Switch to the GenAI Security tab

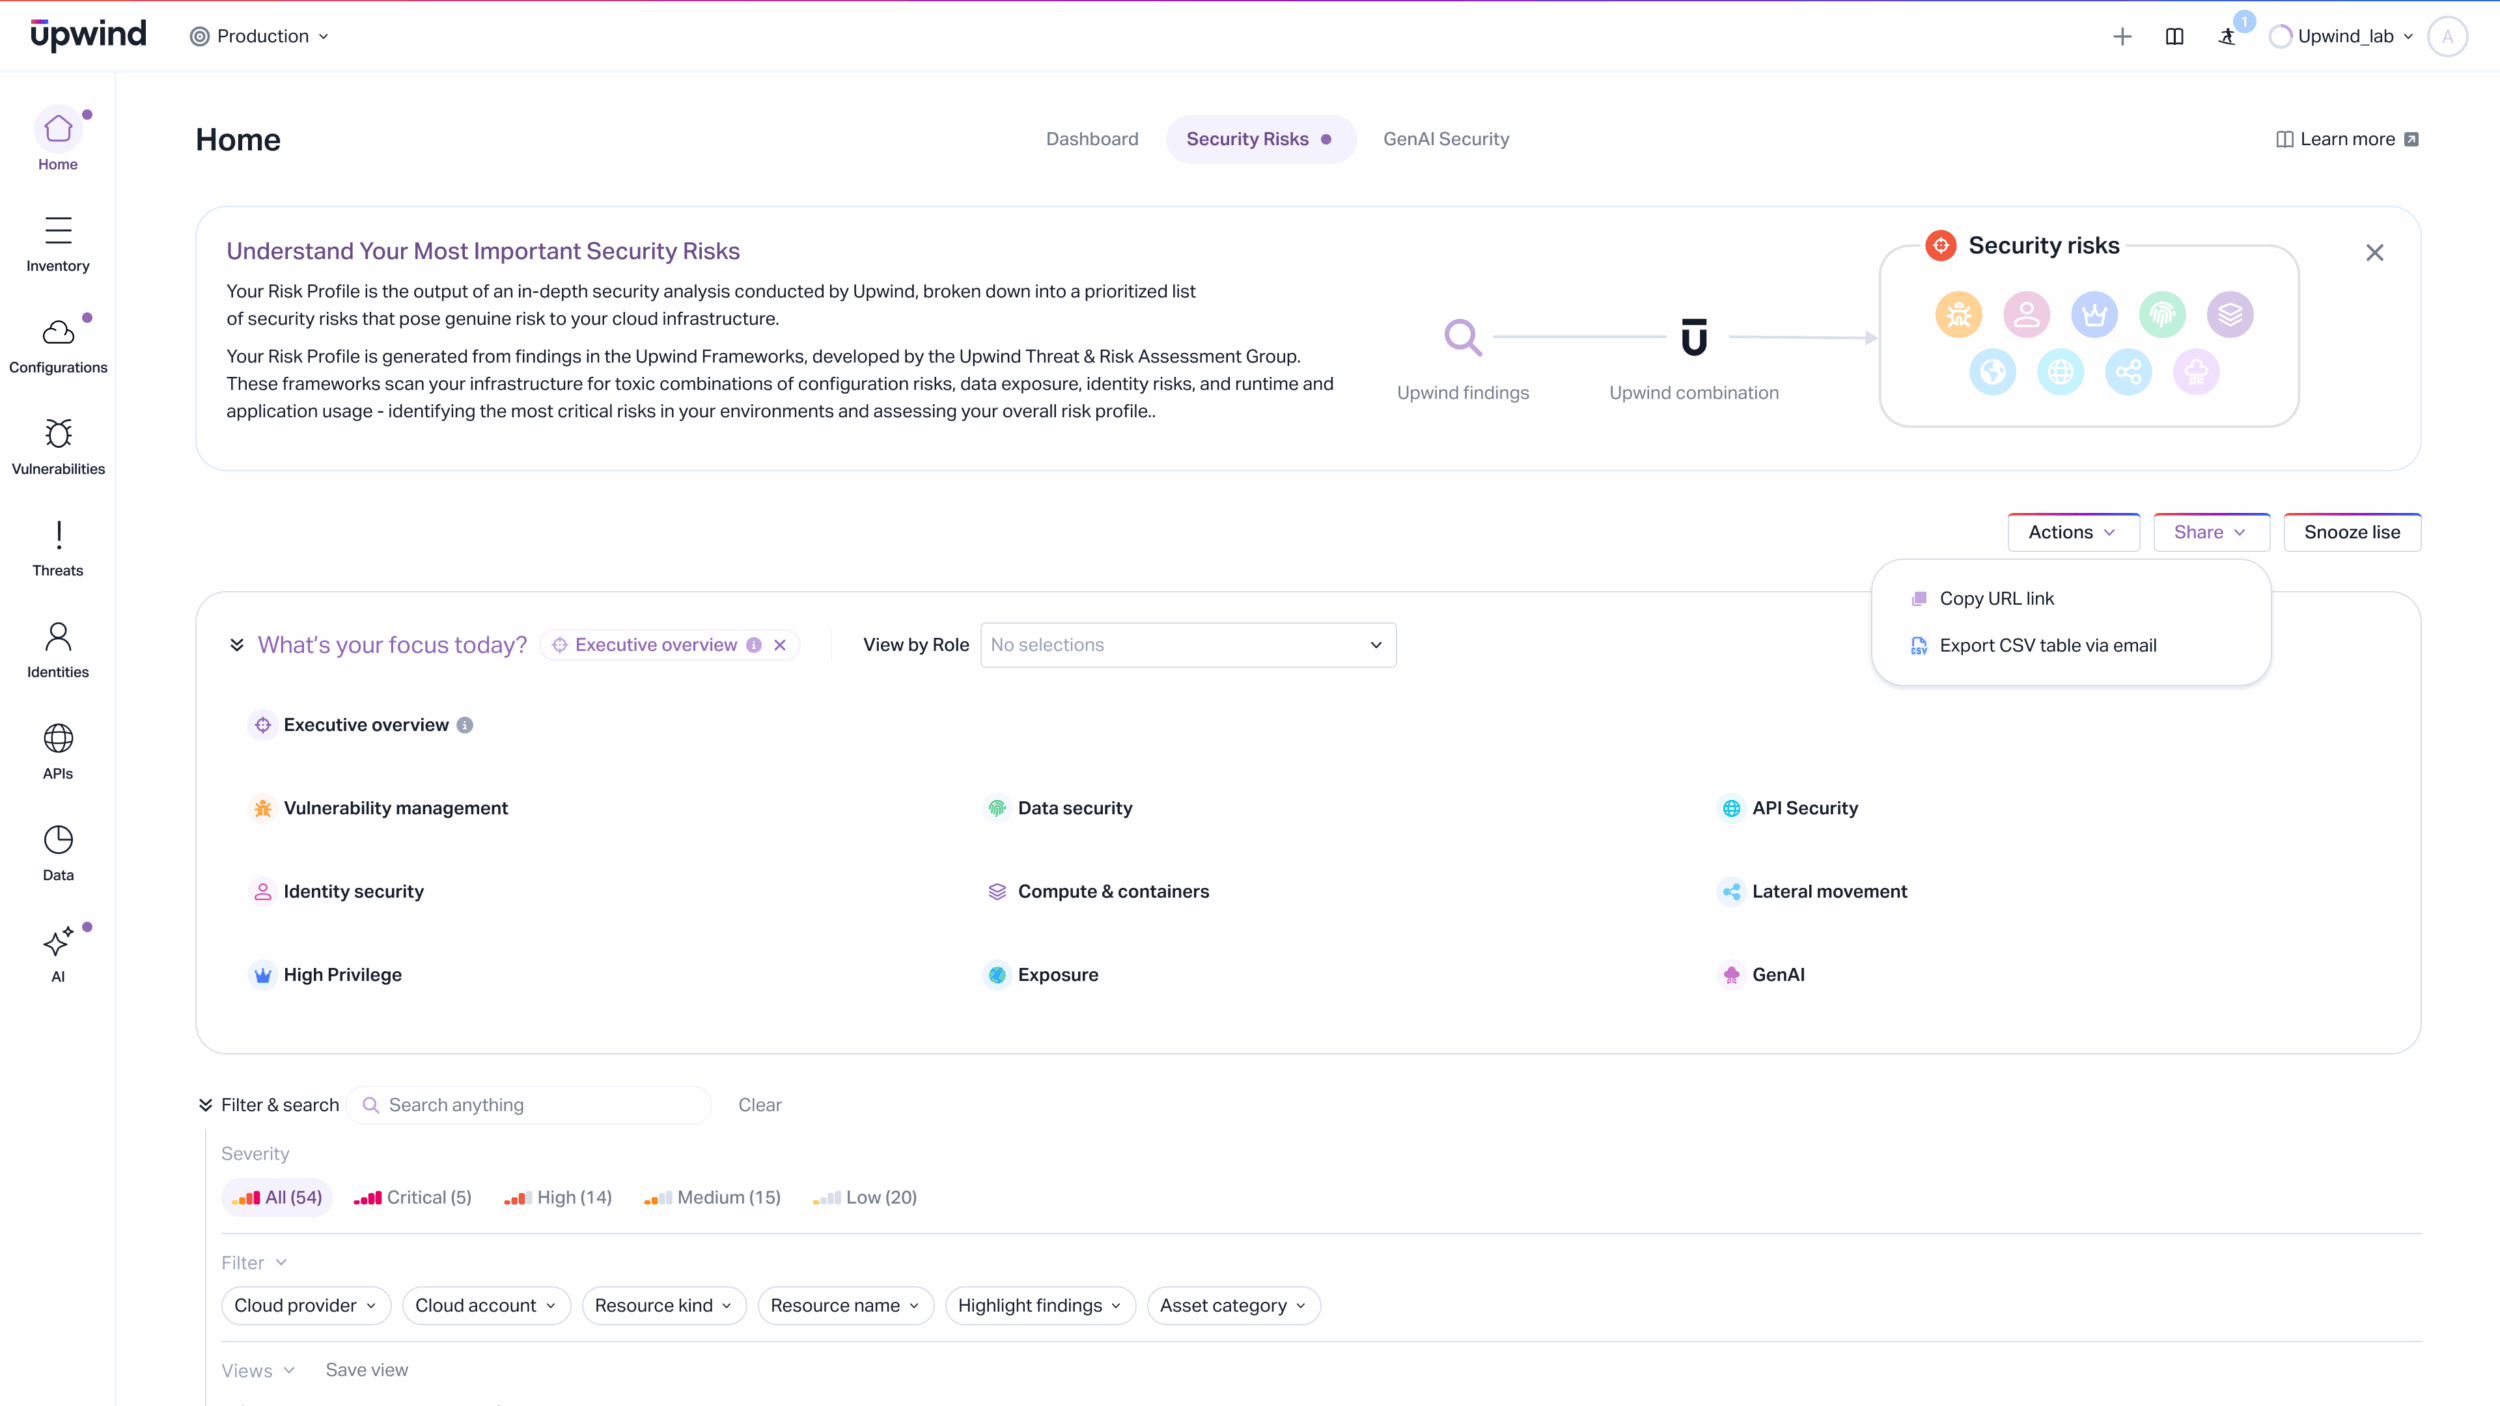[x=1445, y=139]
